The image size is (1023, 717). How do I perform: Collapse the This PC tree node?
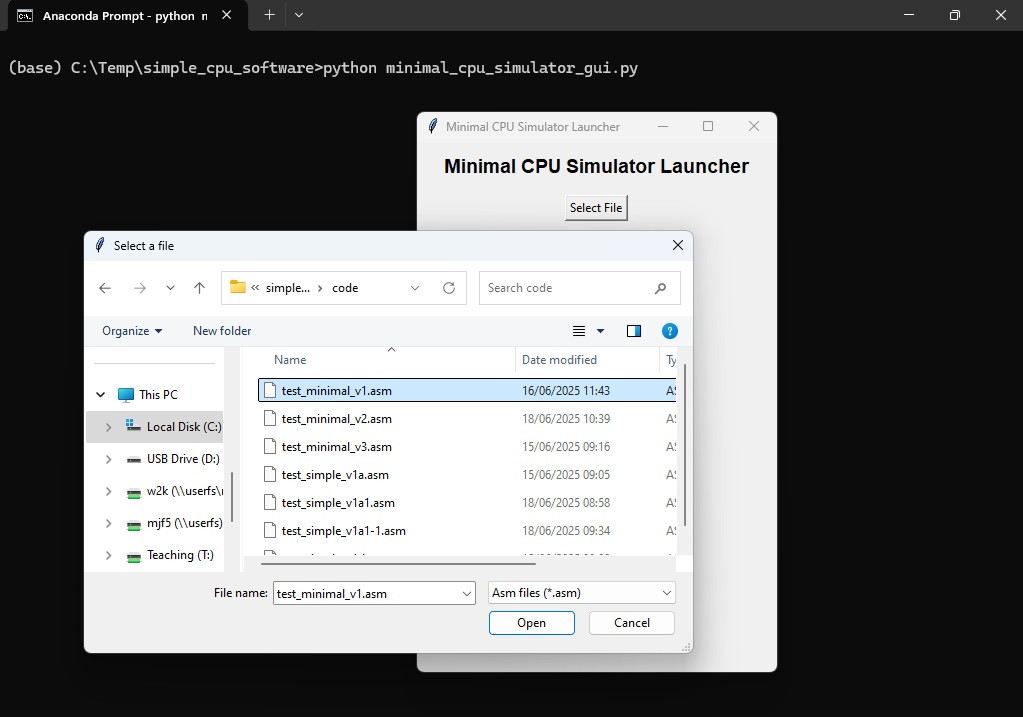[100, 395]
